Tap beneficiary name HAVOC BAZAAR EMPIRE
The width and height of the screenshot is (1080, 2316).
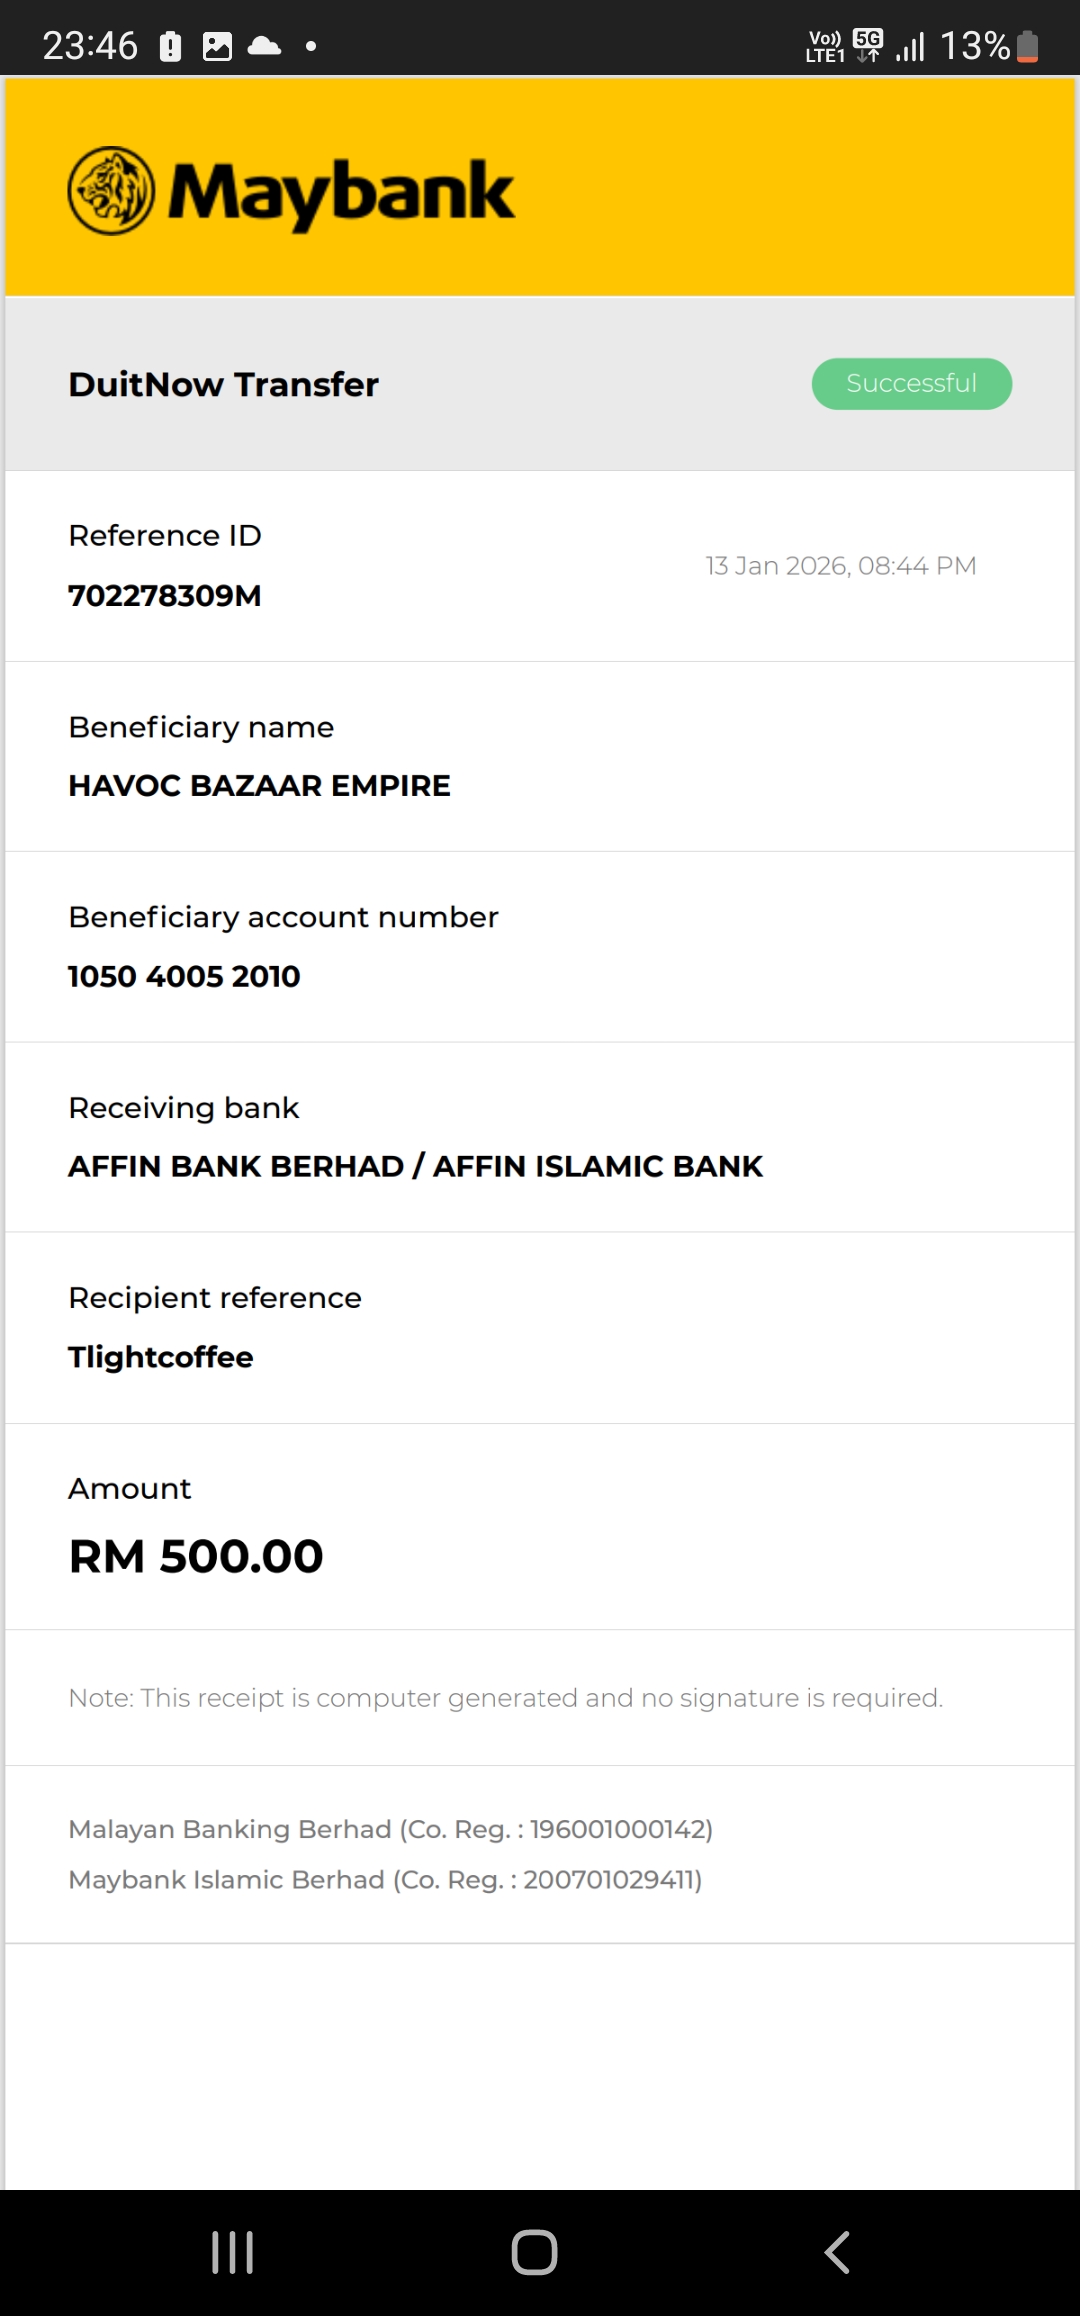tap(259, 786)
